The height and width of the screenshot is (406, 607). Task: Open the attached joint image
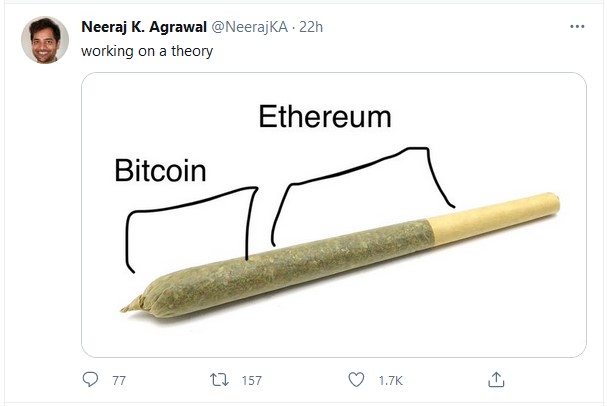click(x=334, y=215)
